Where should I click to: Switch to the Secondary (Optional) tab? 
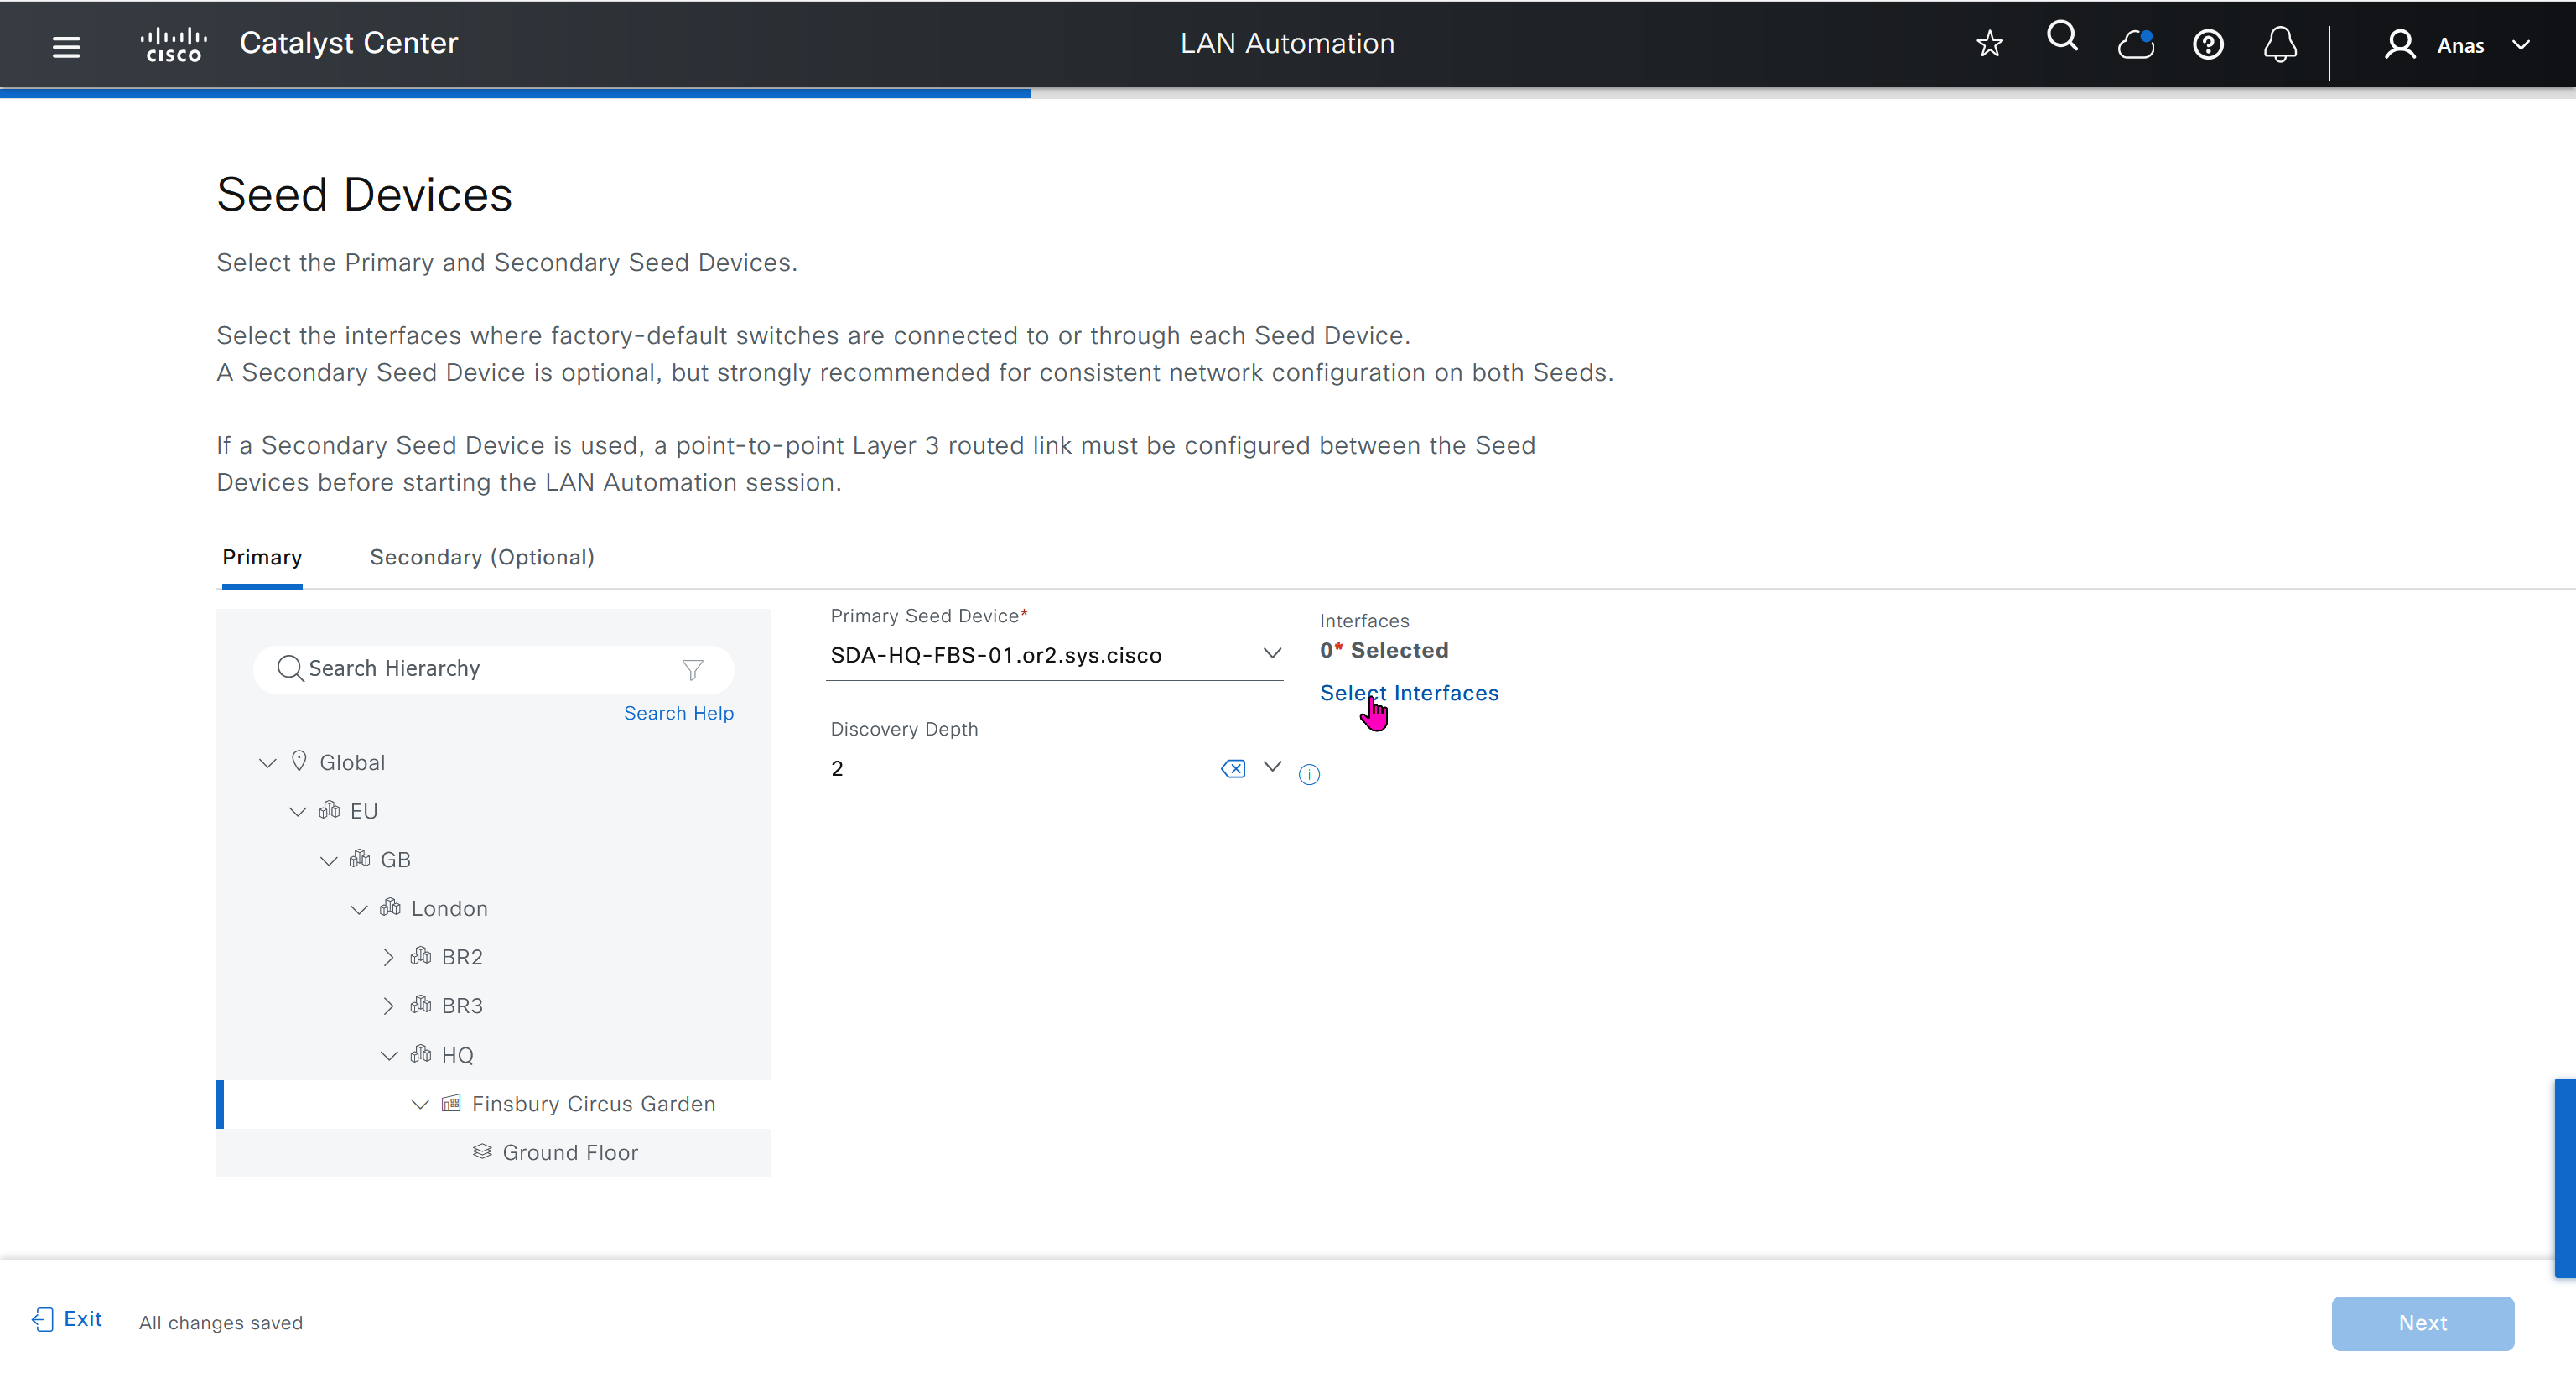coord(482,557)
